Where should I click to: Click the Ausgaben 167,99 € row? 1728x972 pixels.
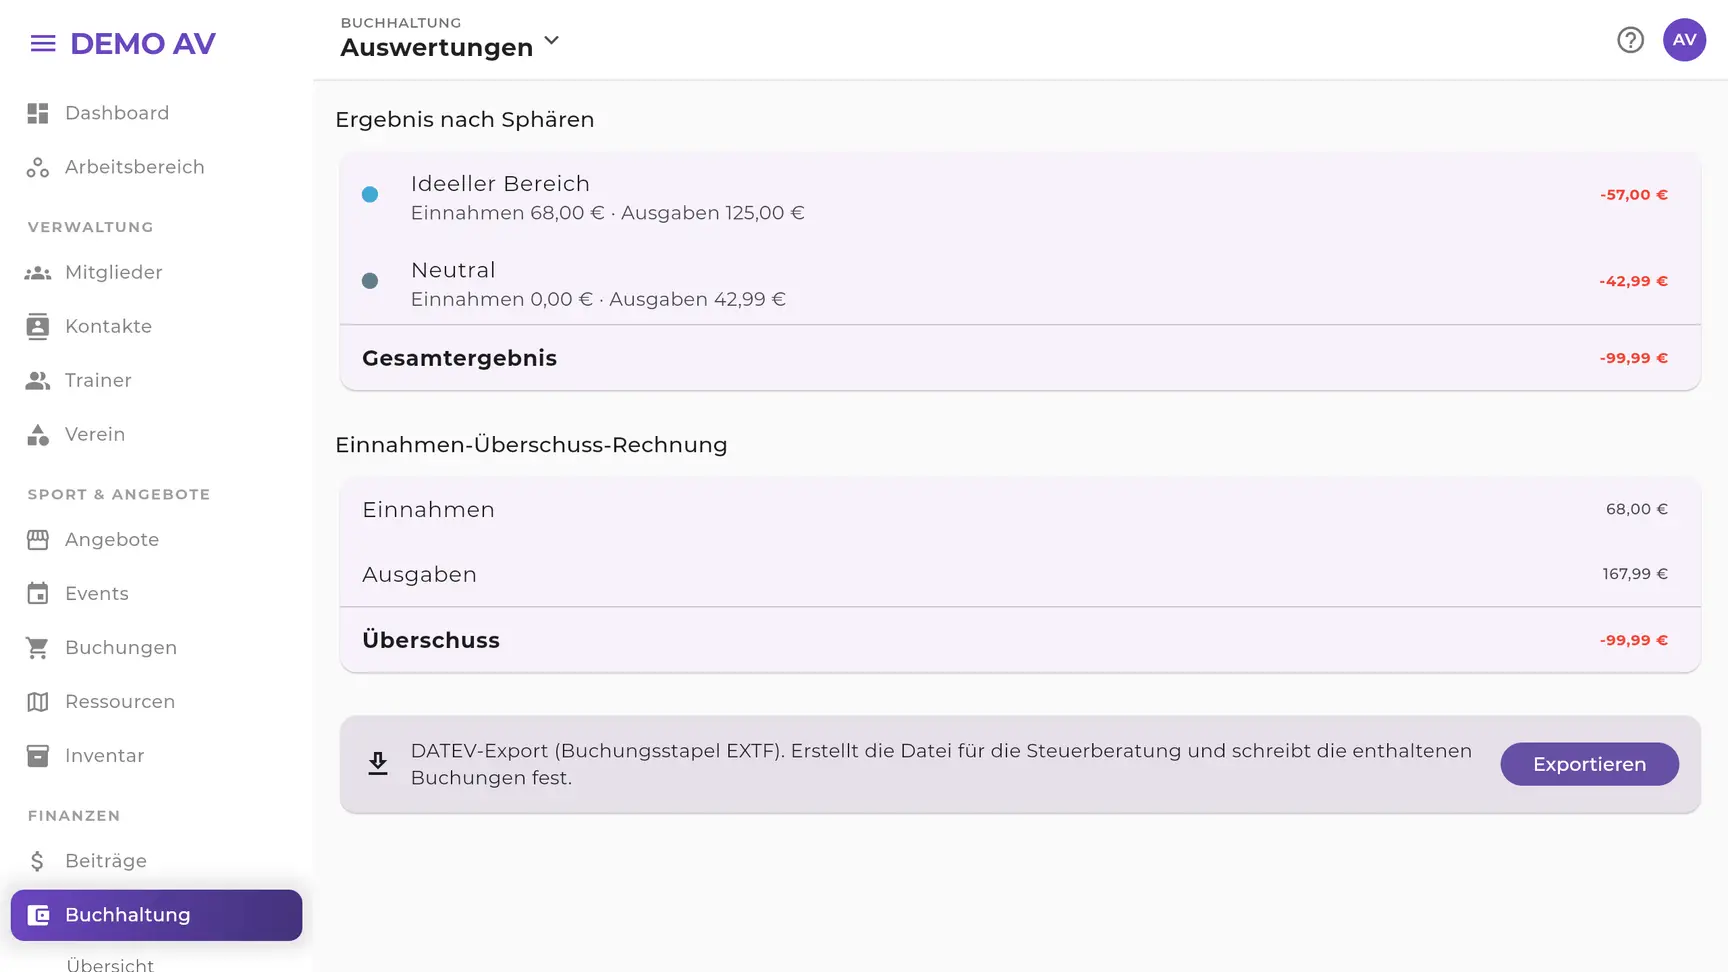(x=1020, y=574)
